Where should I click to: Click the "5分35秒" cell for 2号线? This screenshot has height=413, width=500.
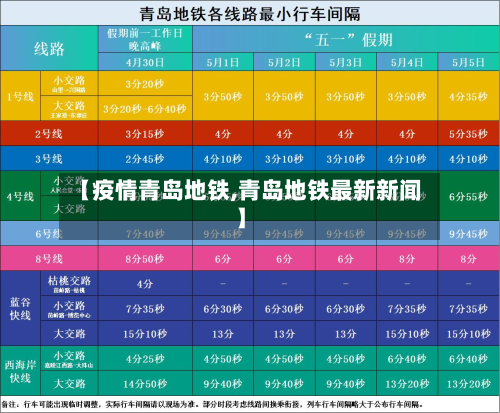pyautogui.click(x=468, y=133)
